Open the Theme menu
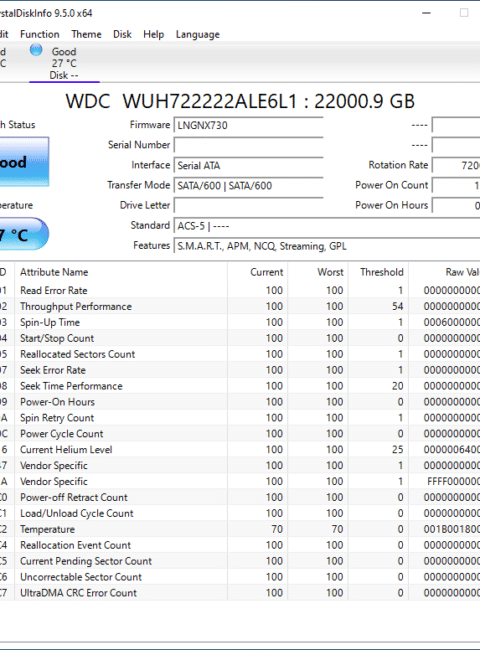The image size is (480, 650). click(x=86, y=34)
